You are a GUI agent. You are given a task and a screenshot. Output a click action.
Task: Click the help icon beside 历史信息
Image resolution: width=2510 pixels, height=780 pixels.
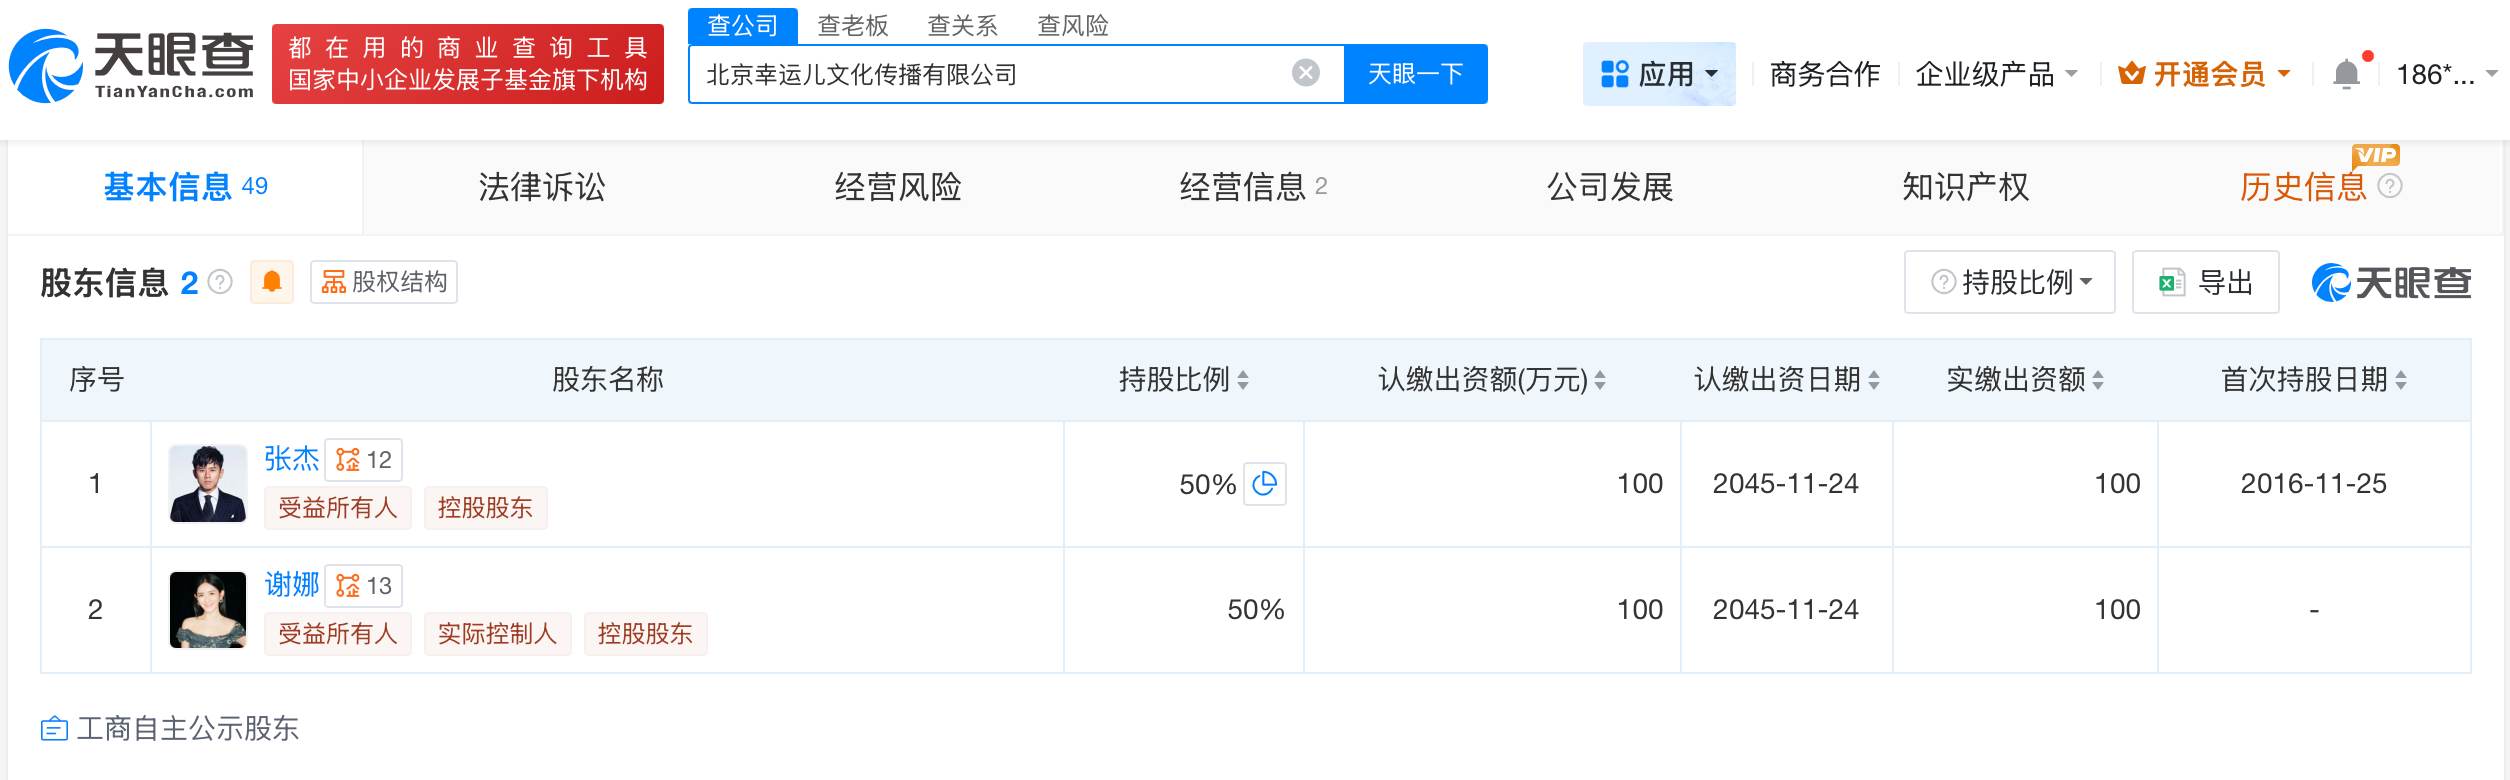click(x=2390, y=186)
